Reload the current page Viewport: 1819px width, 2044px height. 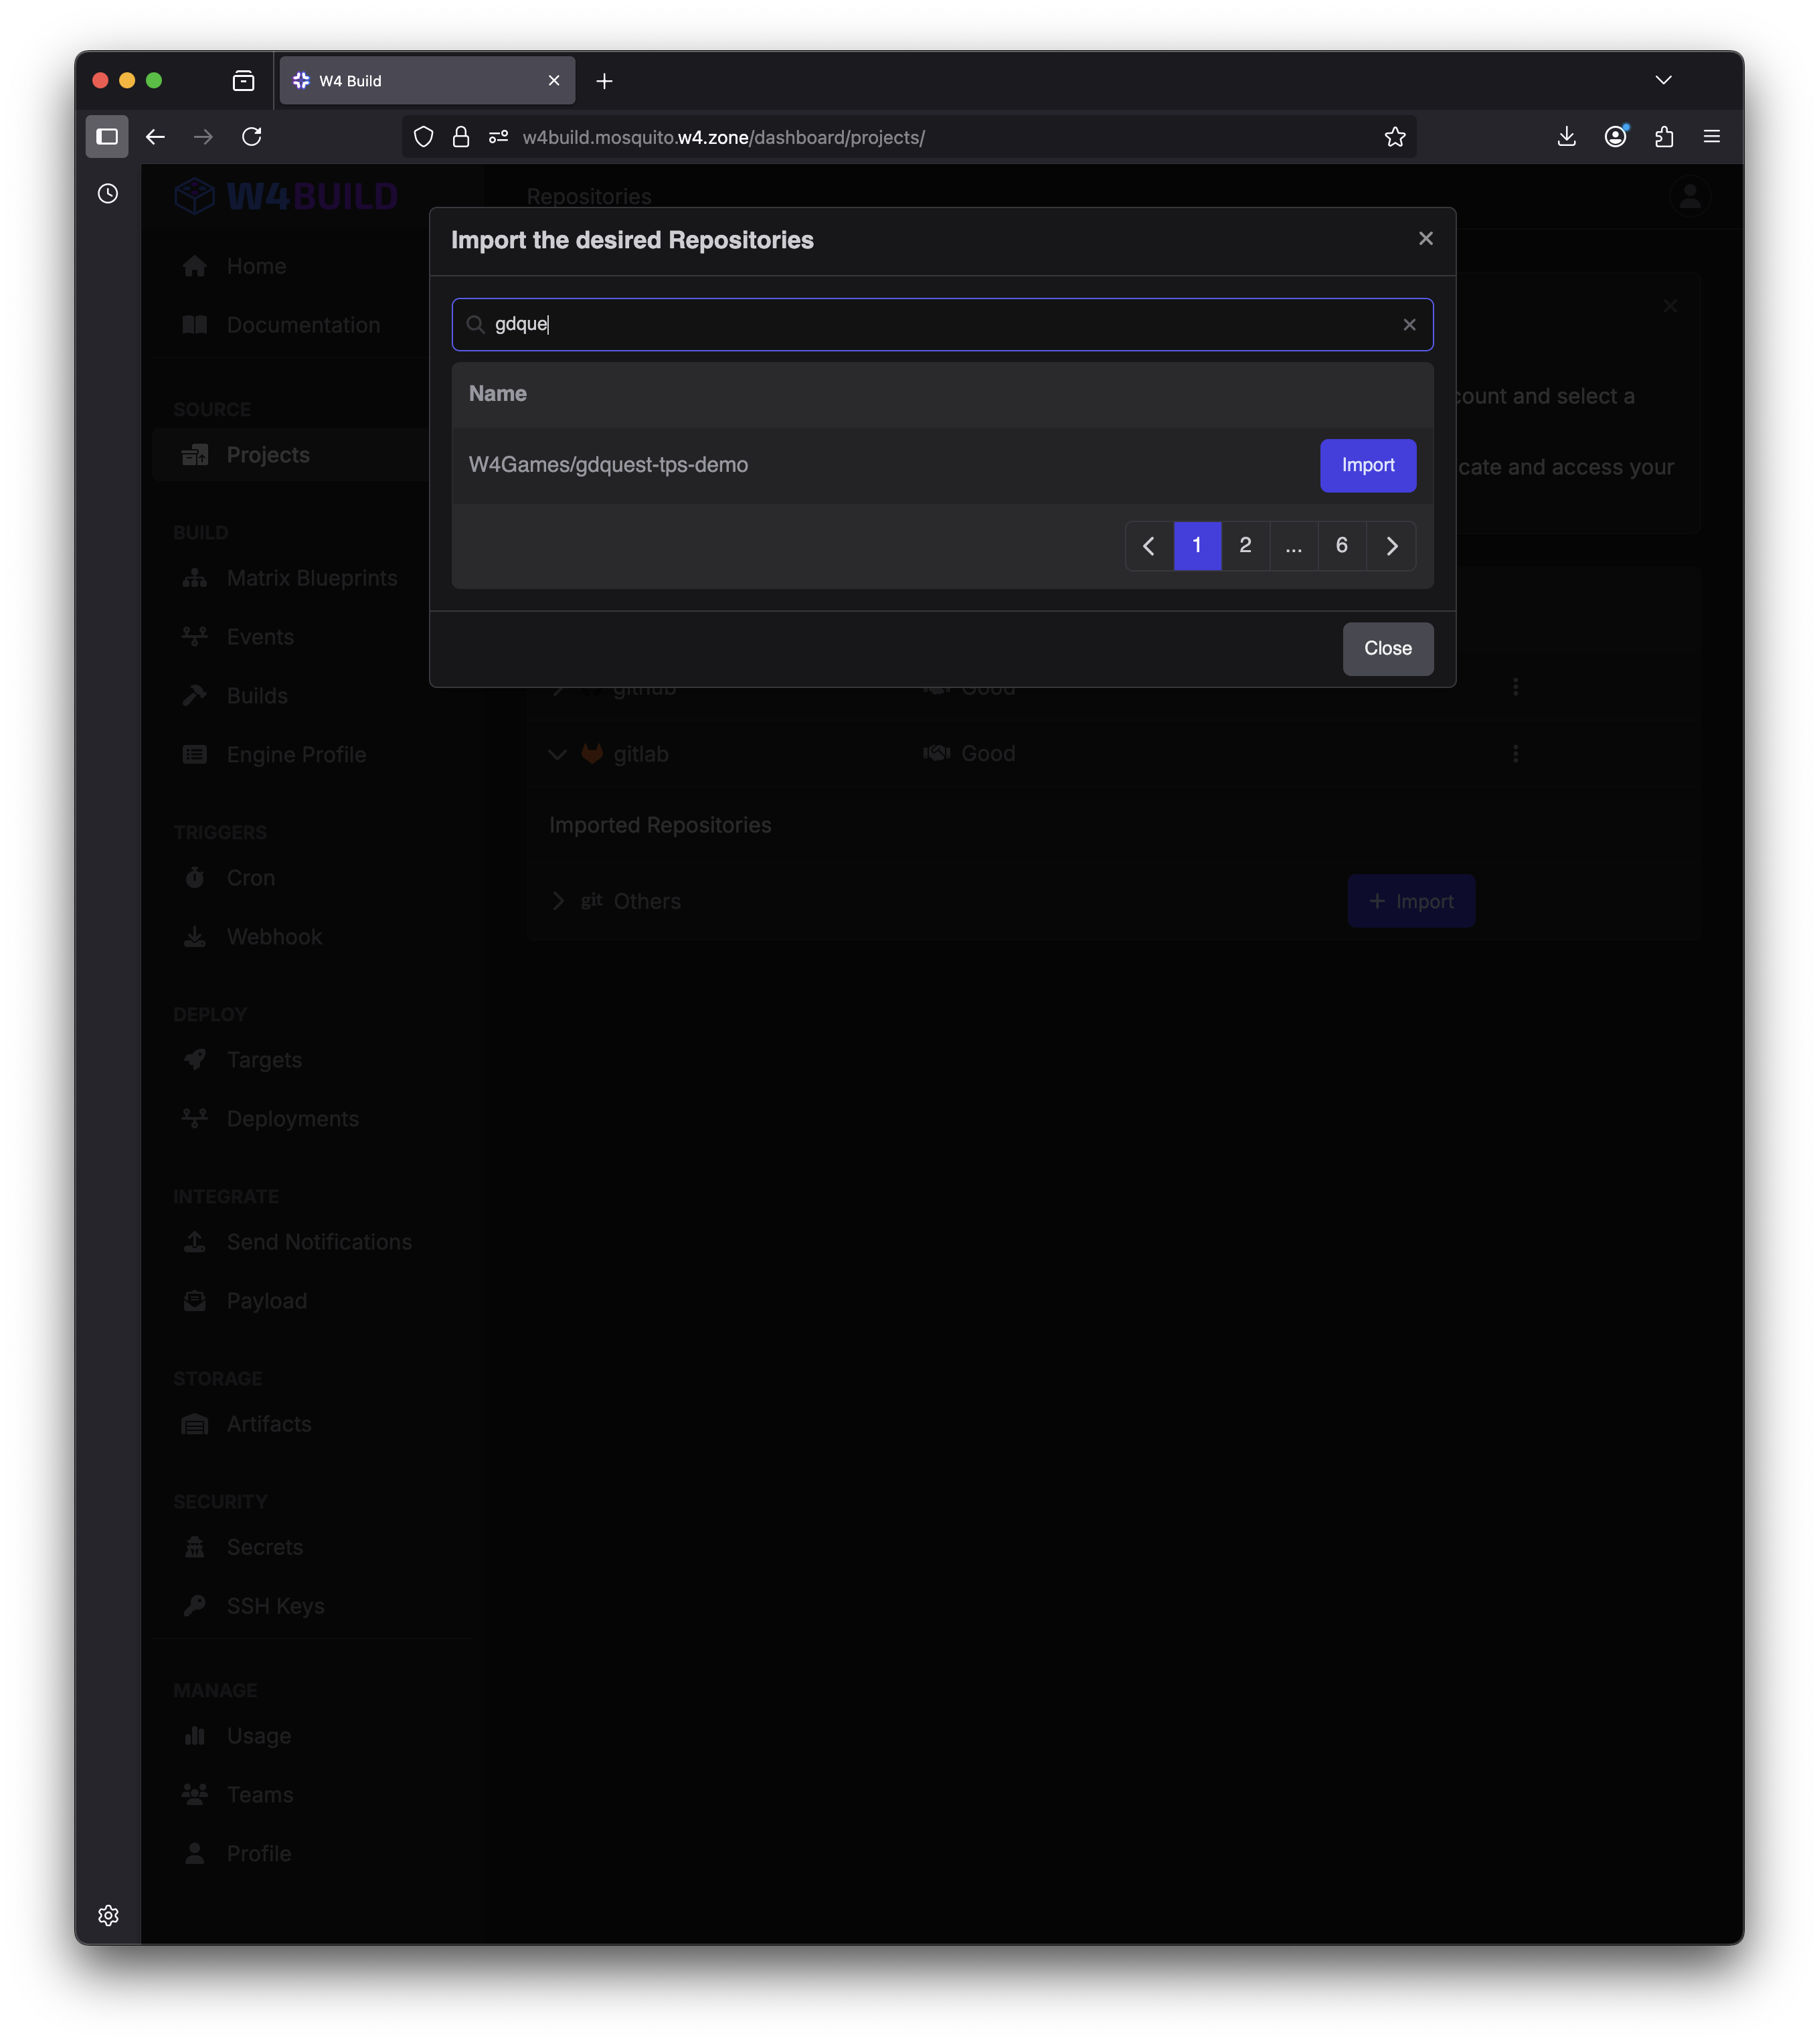click(x=252, y=137)
